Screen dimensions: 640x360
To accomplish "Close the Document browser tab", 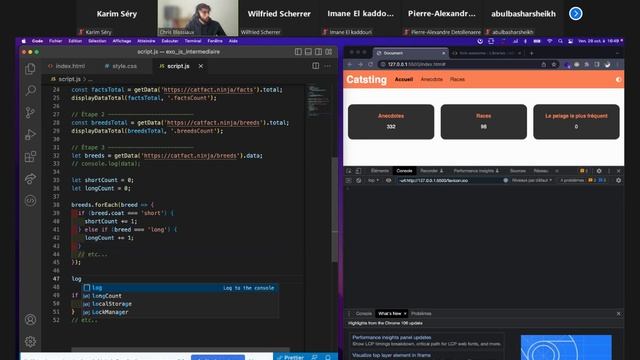I will pos(444,53).
